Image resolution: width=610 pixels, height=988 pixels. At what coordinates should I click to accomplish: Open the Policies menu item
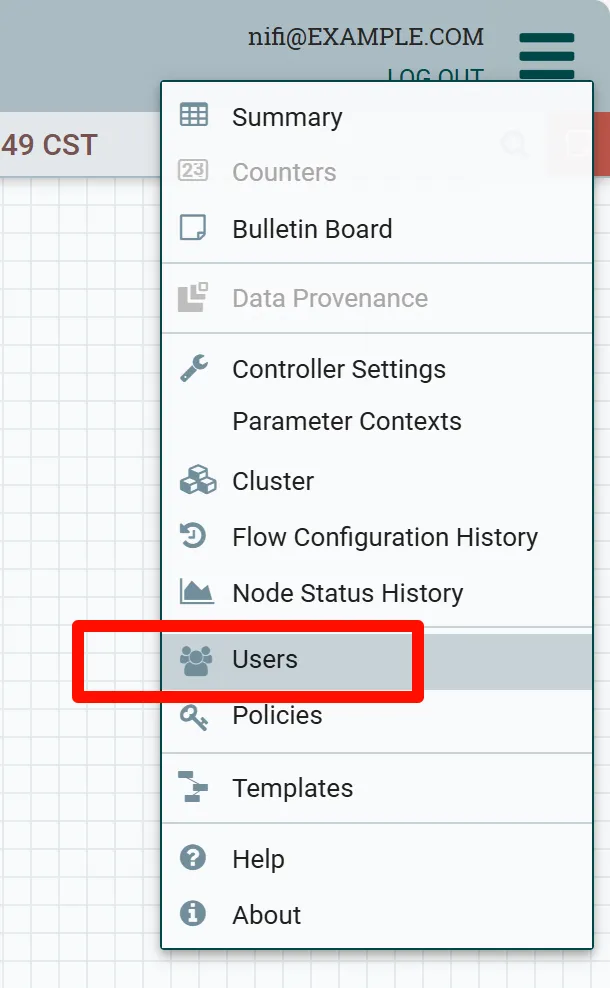coord(277,716)
